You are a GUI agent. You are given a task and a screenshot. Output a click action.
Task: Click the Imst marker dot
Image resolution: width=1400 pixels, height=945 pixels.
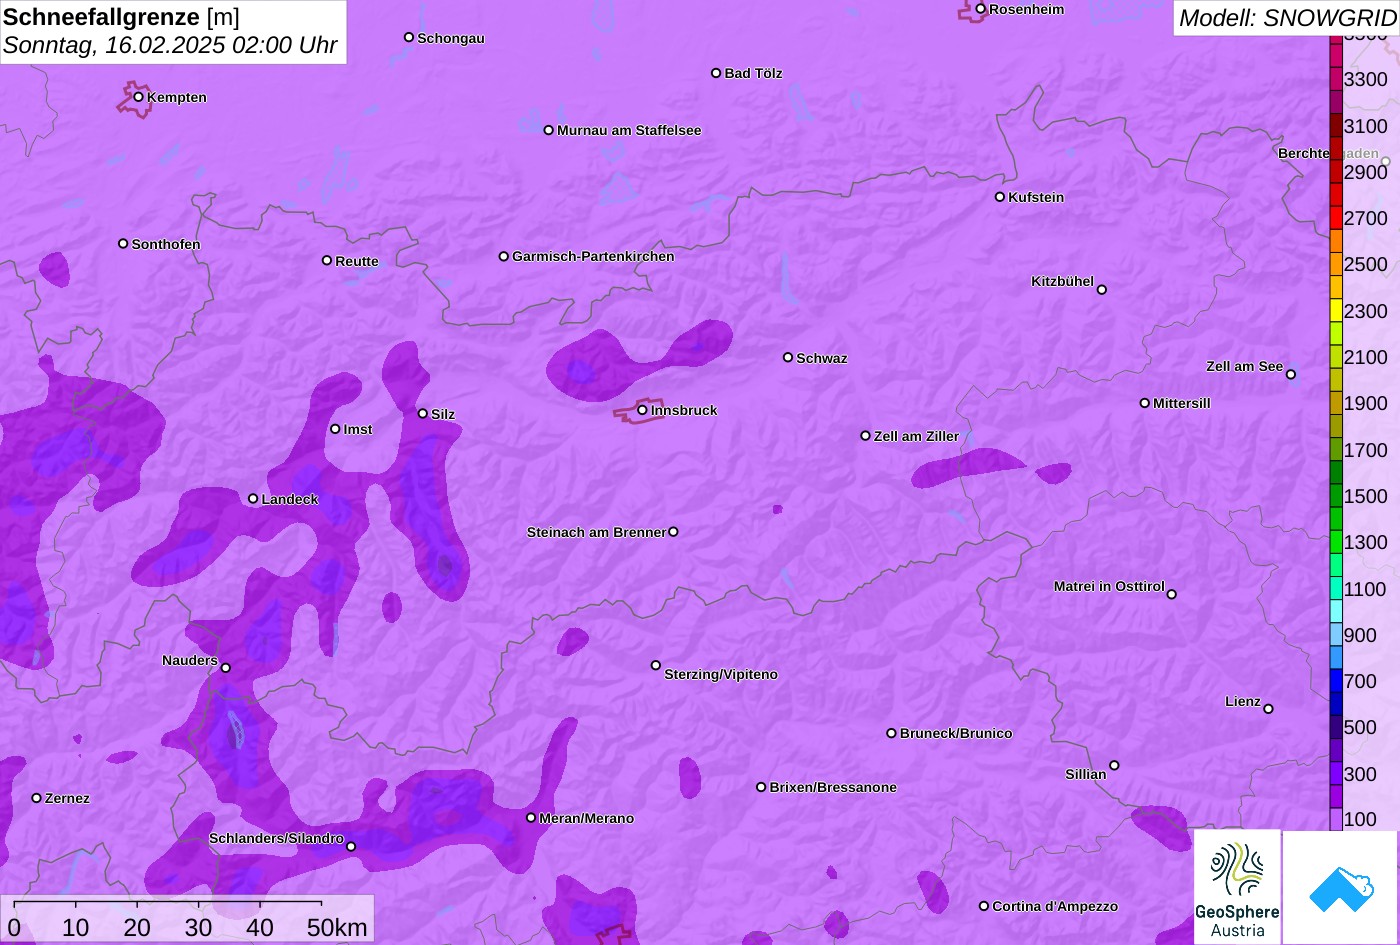[x=335, y=429]
